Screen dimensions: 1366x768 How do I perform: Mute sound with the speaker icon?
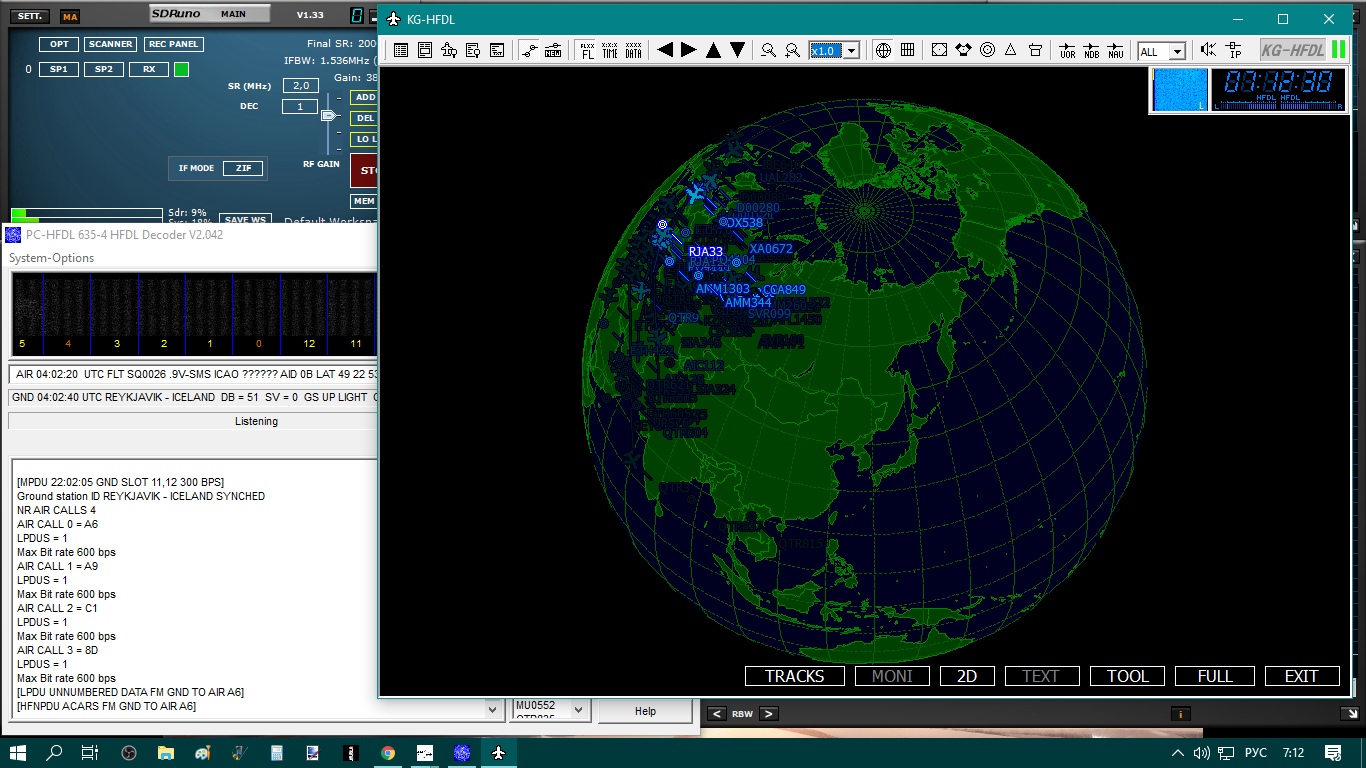click(x=1208, y=50)
